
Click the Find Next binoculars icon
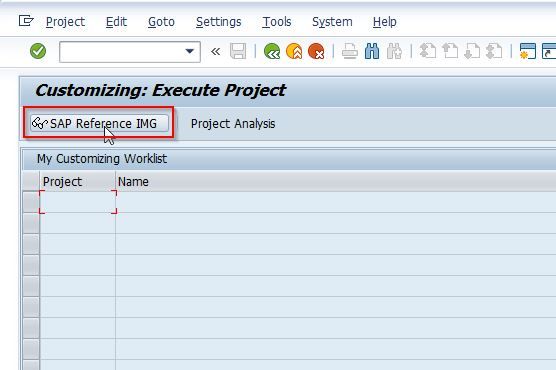tap(394, 51)
